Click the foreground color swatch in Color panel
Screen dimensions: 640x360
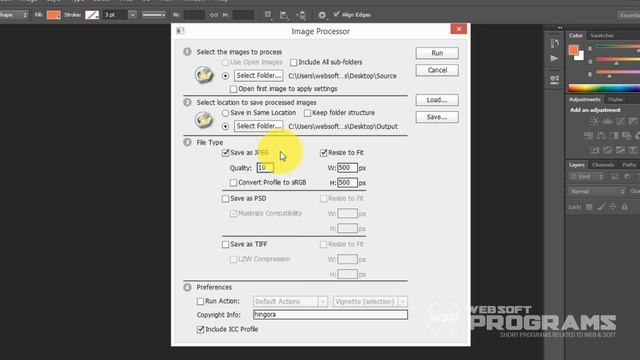point(573,50)
